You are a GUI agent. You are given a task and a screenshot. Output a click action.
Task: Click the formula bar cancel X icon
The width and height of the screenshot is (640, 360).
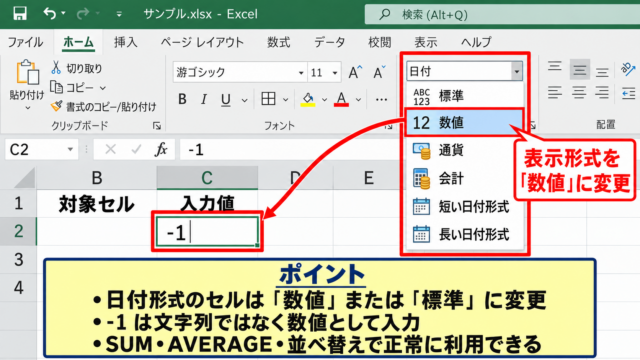110,149
